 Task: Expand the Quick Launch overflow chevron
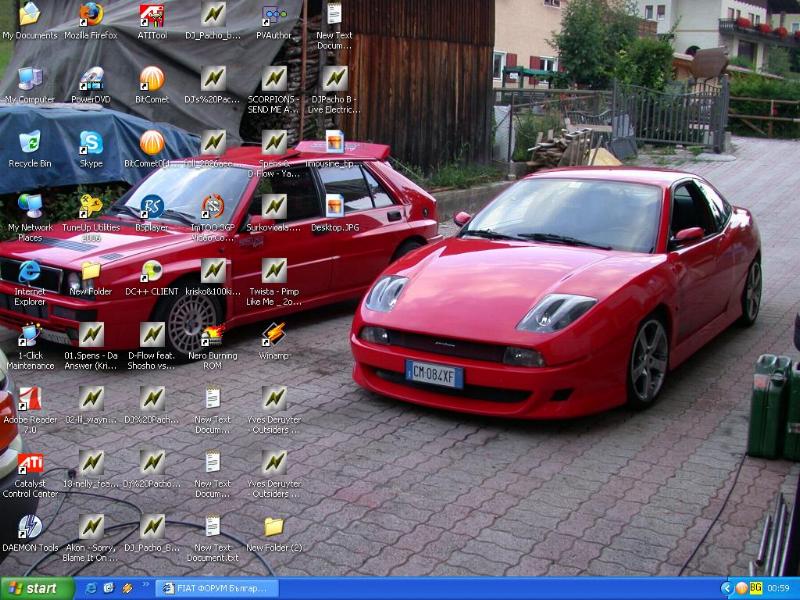pos(146,585)
